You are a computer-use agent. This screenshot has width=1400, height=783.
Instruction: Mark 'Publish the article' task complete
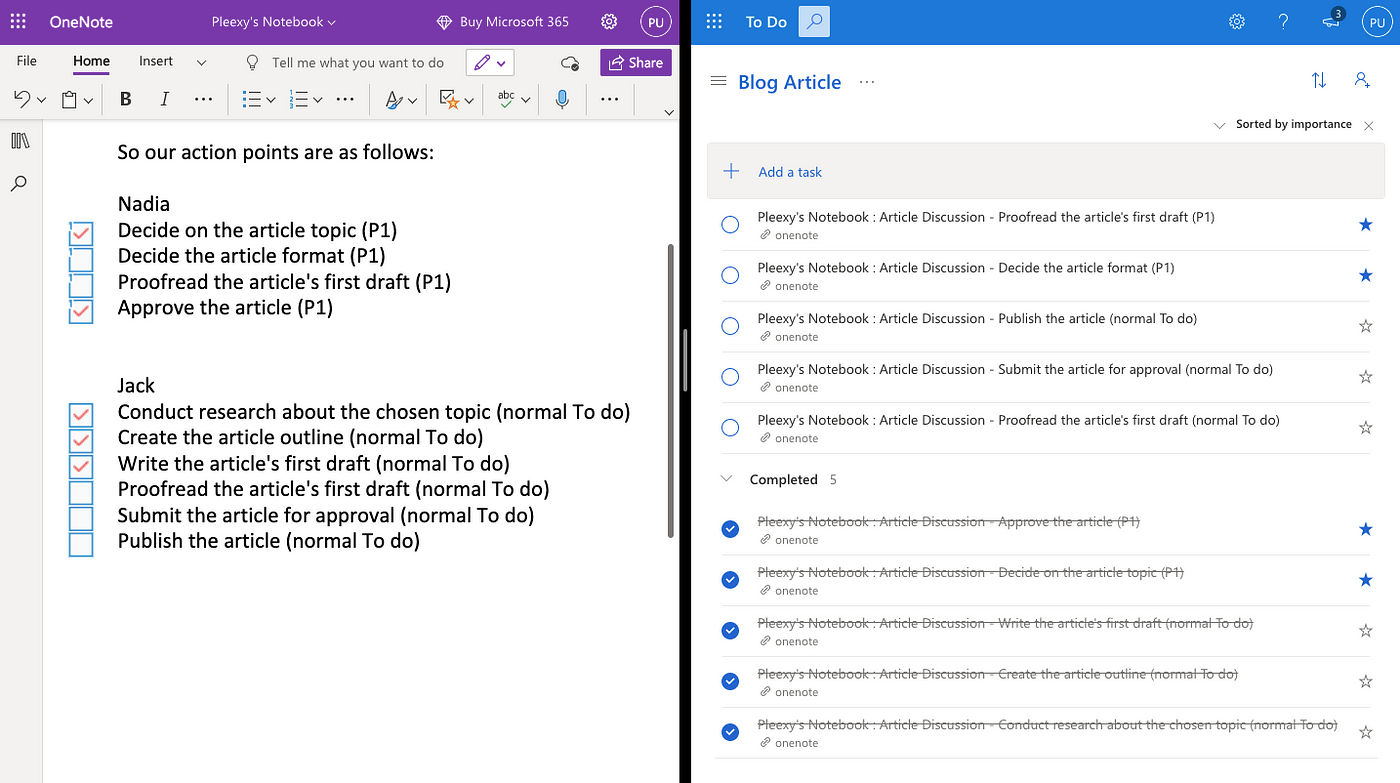coord(730,326)
